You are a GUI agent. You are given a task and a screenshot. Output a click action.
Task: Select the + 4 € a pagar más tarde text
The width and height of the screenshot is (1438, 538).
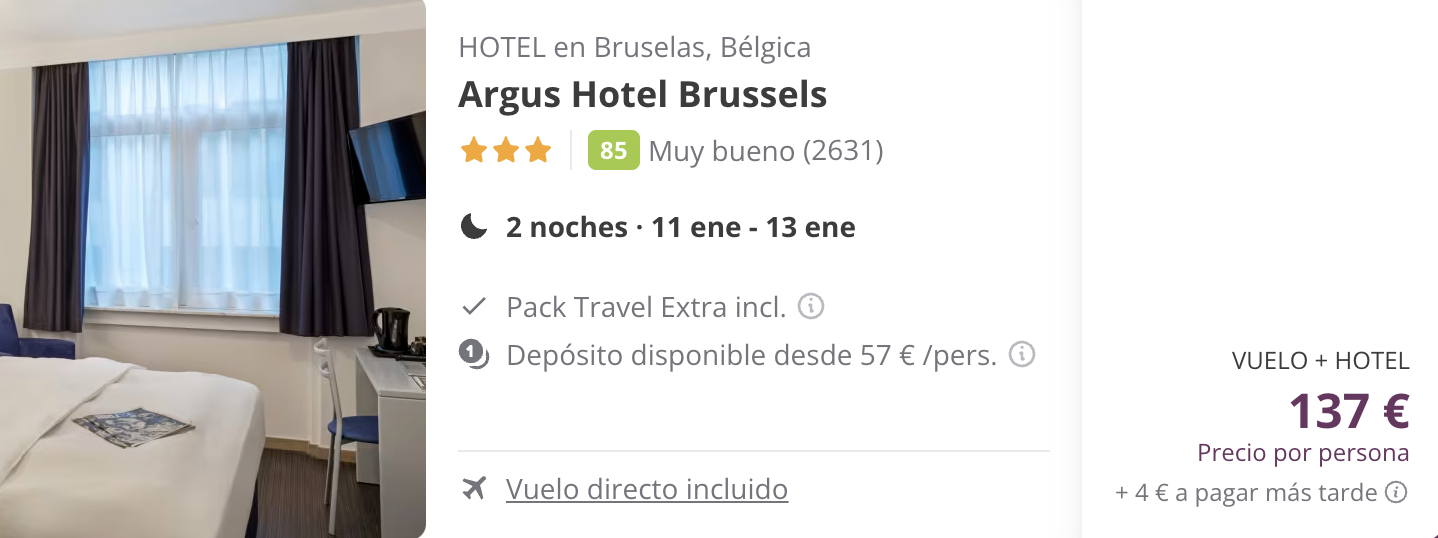pyautogui.click(x=1247, y=493)
